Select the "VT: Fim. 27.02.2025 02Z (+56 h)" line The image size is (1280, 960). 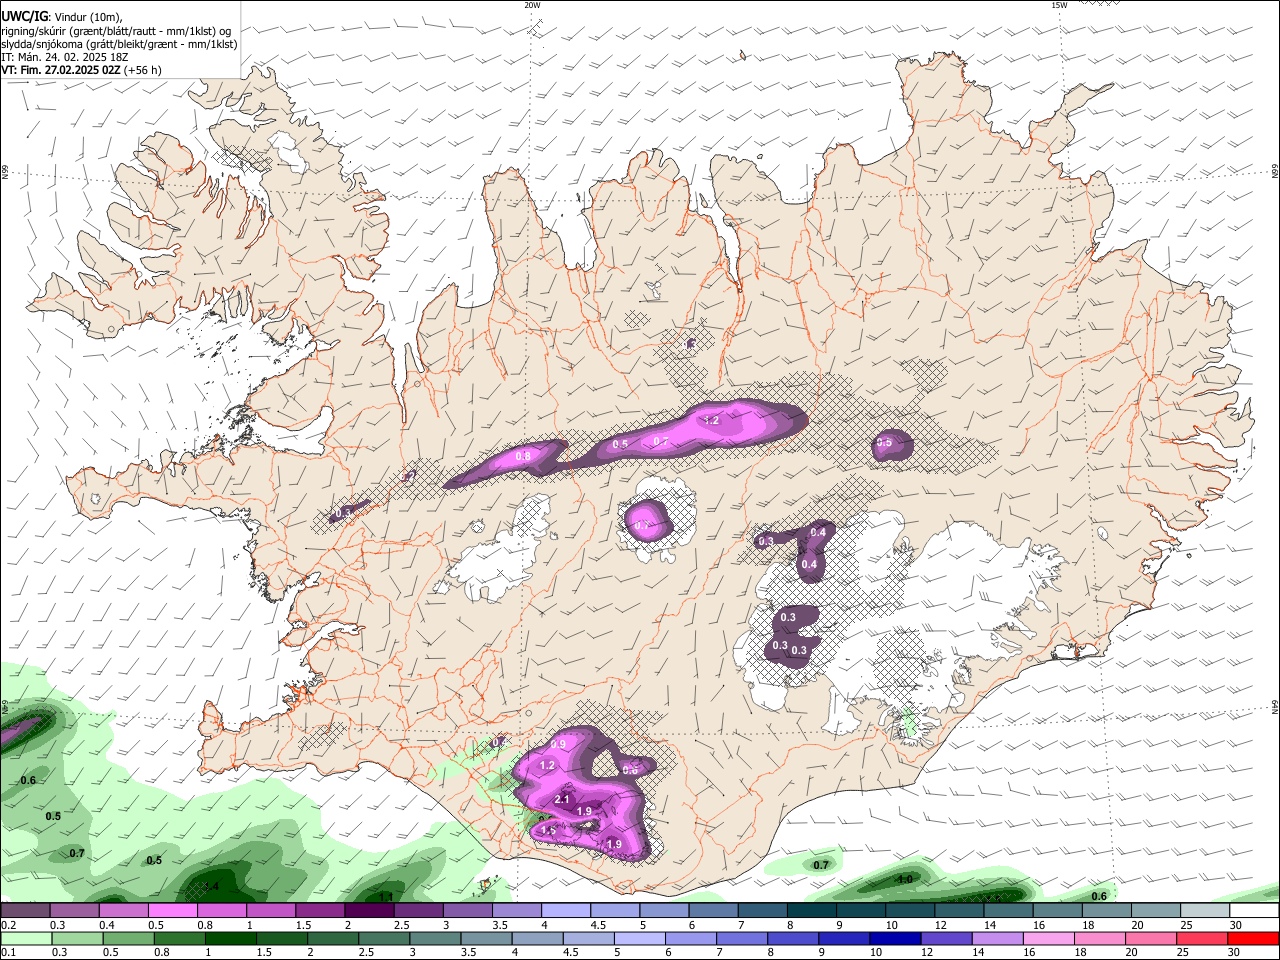pos(81,70)
